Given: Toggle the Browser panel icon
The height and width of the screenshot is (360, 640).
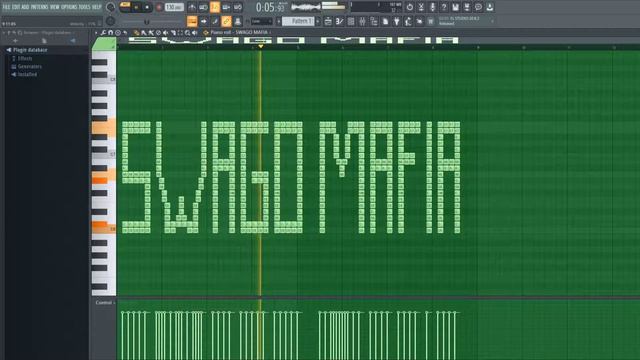Looking at the screenshot, I should click(374, 21).
